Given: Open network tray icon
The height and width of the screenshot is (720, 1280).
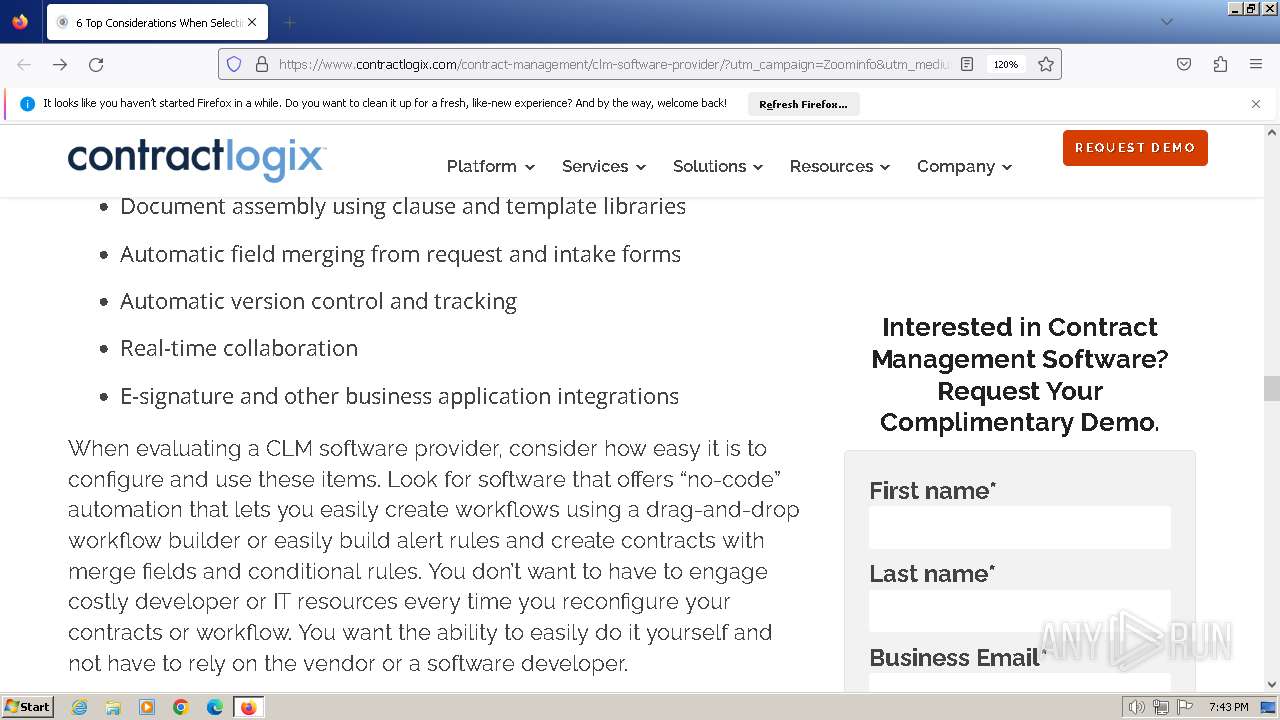Looking at the screenshot, I should point(1160,707).
